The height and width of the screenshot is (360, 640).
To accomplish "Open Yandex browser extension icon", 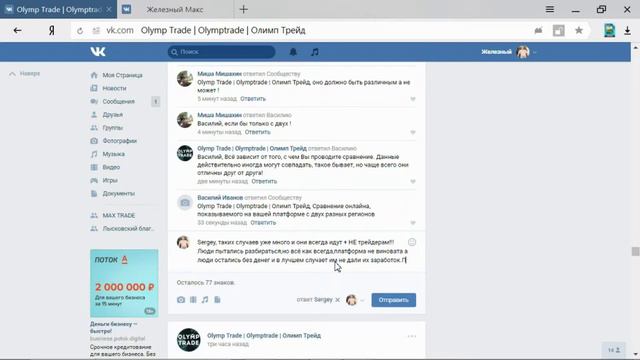I will pos(609,31).
